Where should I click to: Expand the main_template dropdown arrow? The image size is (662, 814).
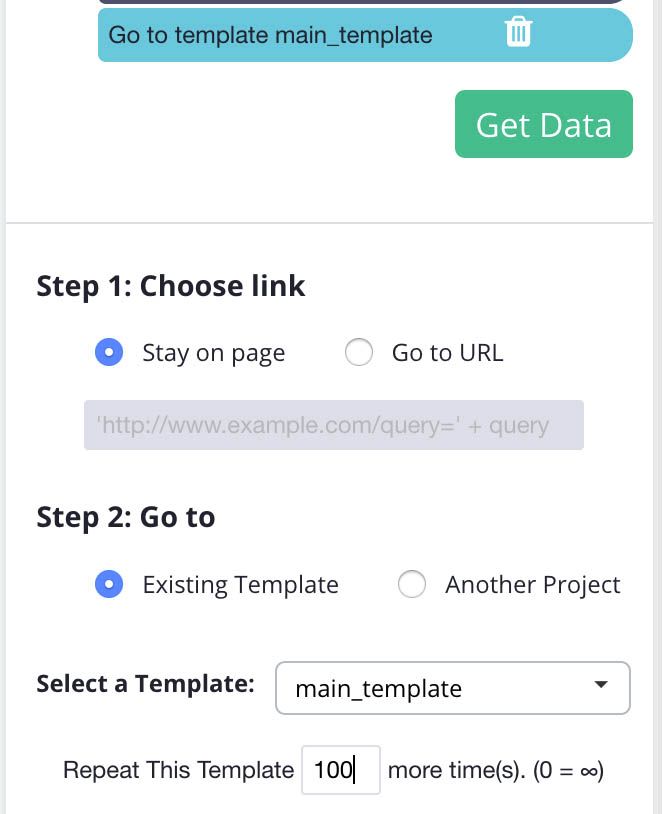[601, 685]
